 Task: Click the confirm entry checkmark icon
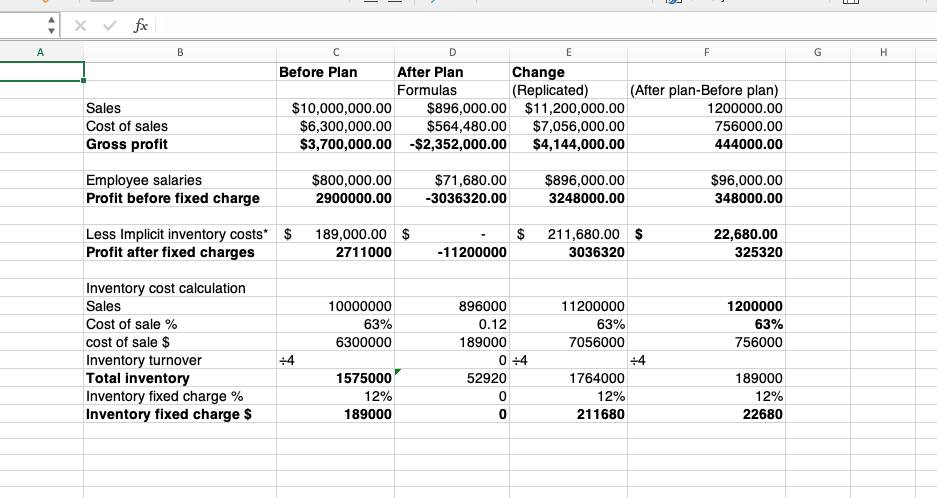pyautogui.click(x=110, y=26)
